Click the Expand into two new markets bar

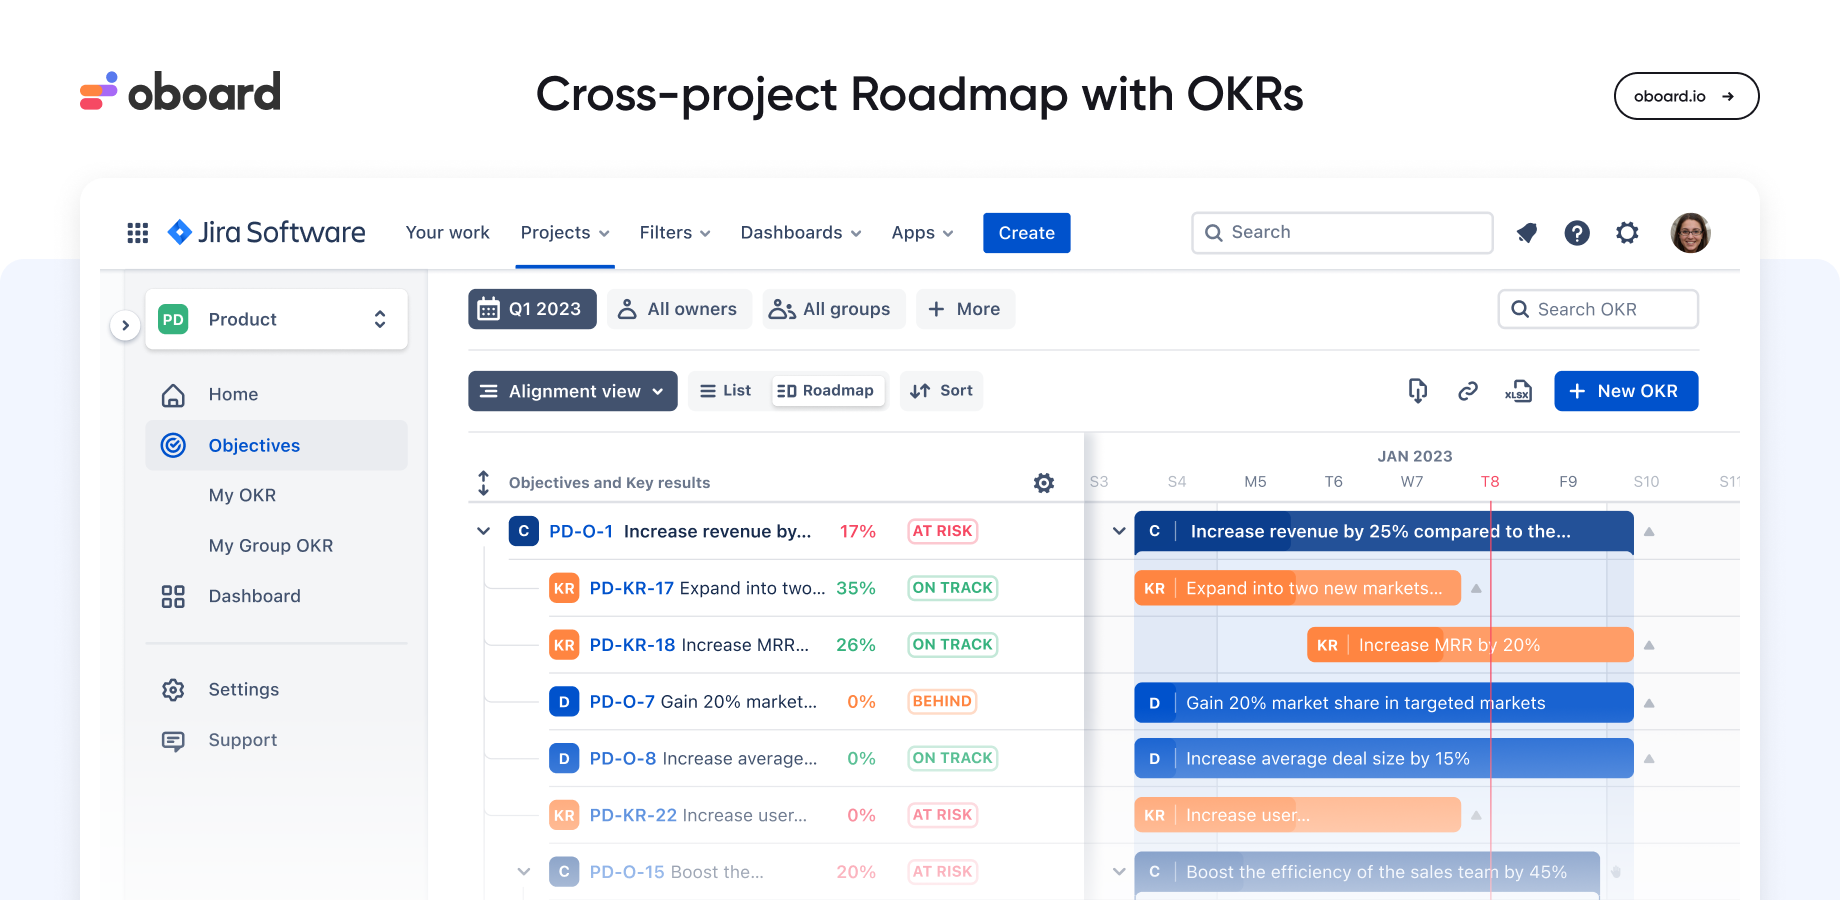(x=1297, y=588)
